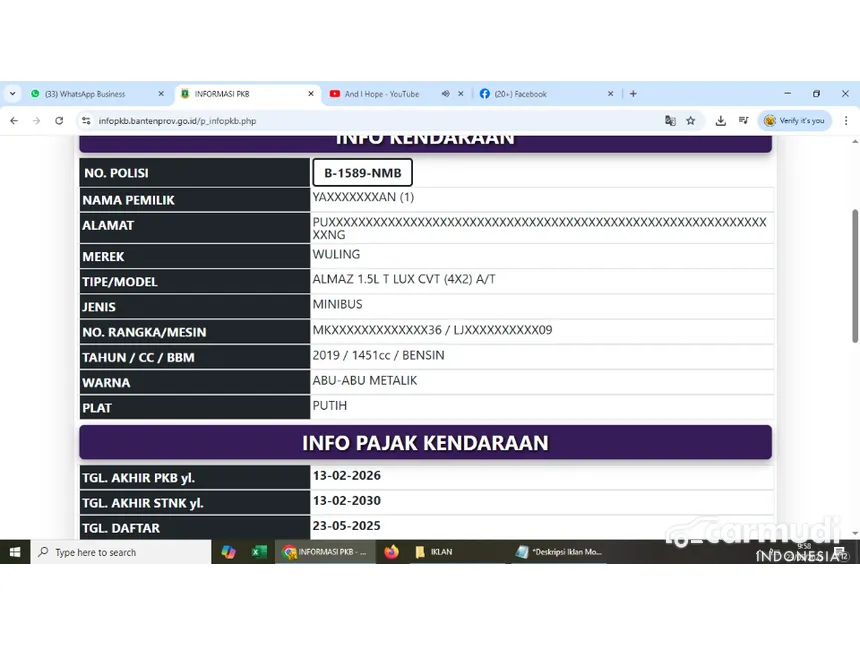Open the Chrome three-dot menu
The height and width of the screenshot is (645, 860).
point(846,121)
